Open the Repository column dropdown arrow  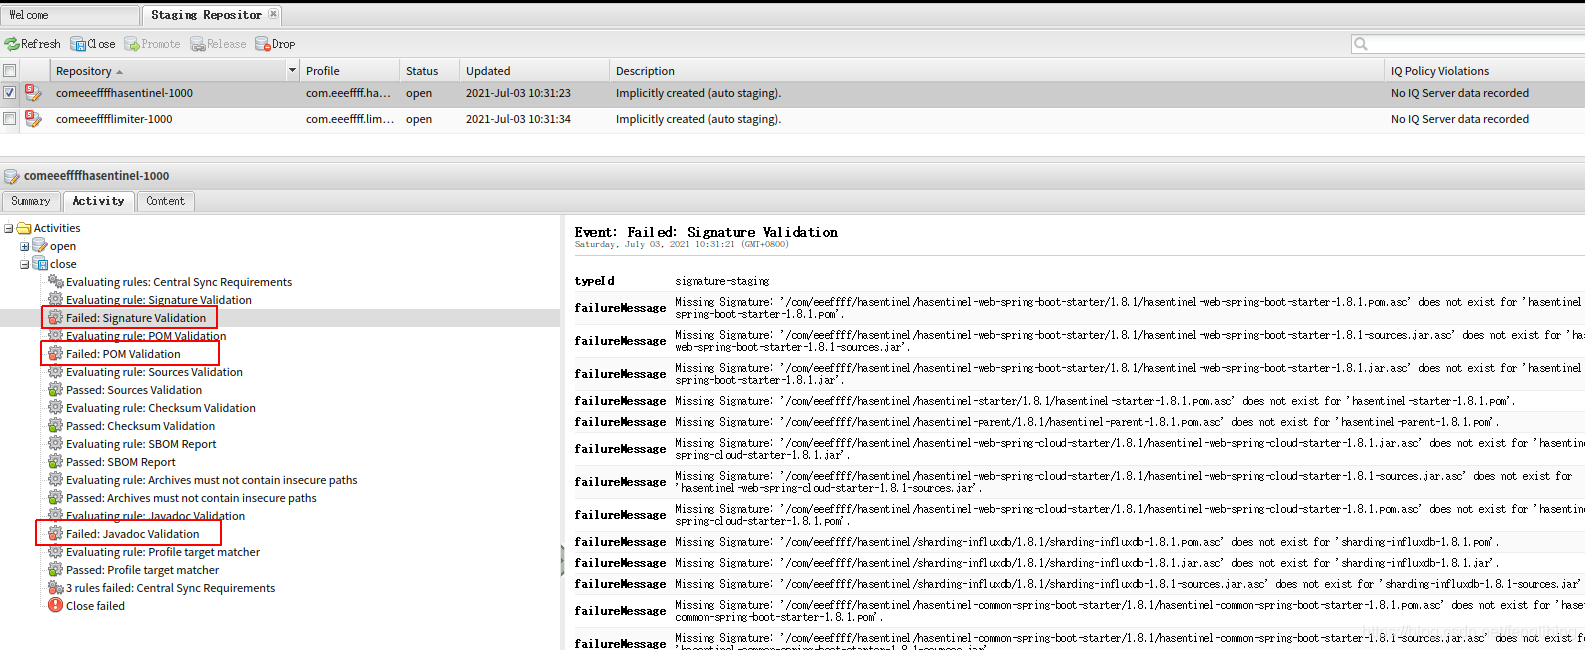coord(292,71)
